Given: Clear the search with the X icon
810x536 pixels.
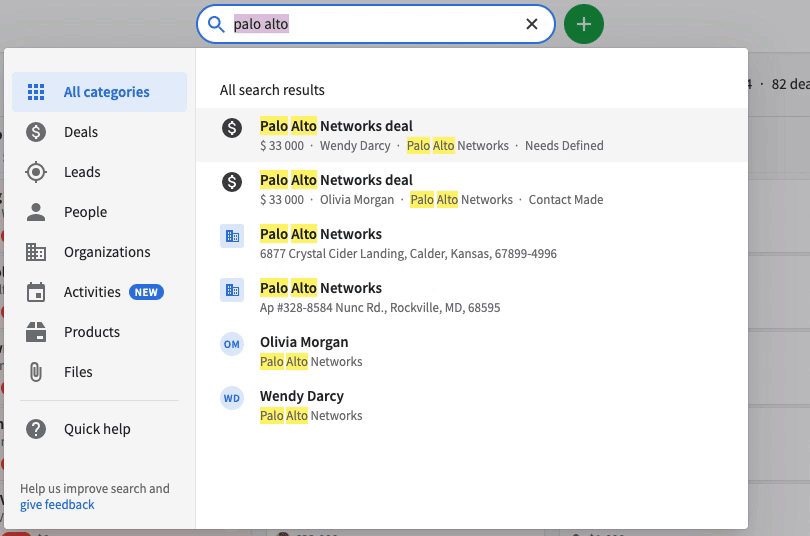Looking at the screenshot, I should pos(532,24).
